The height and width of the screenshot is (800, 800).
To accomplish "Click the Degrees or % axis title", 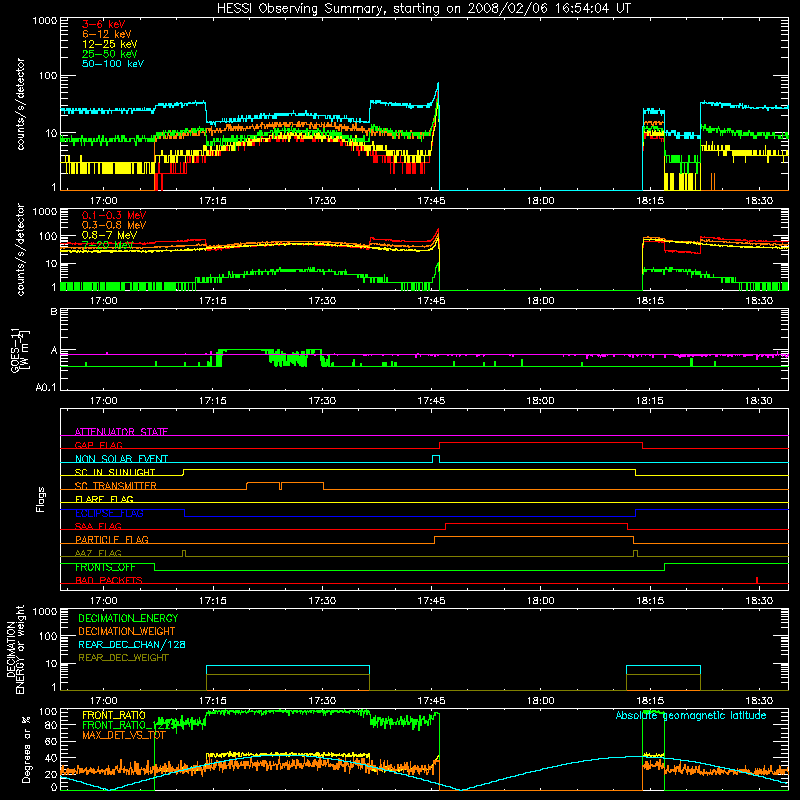I will 26,750.
